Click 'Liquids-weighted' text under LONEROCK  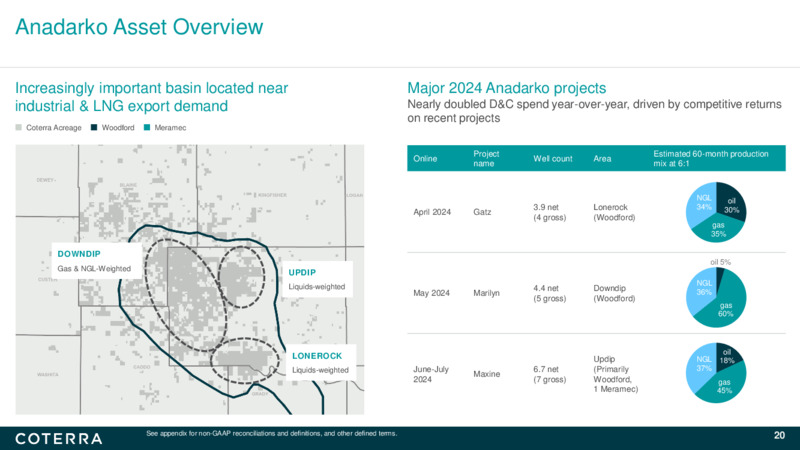click(320, 370)
